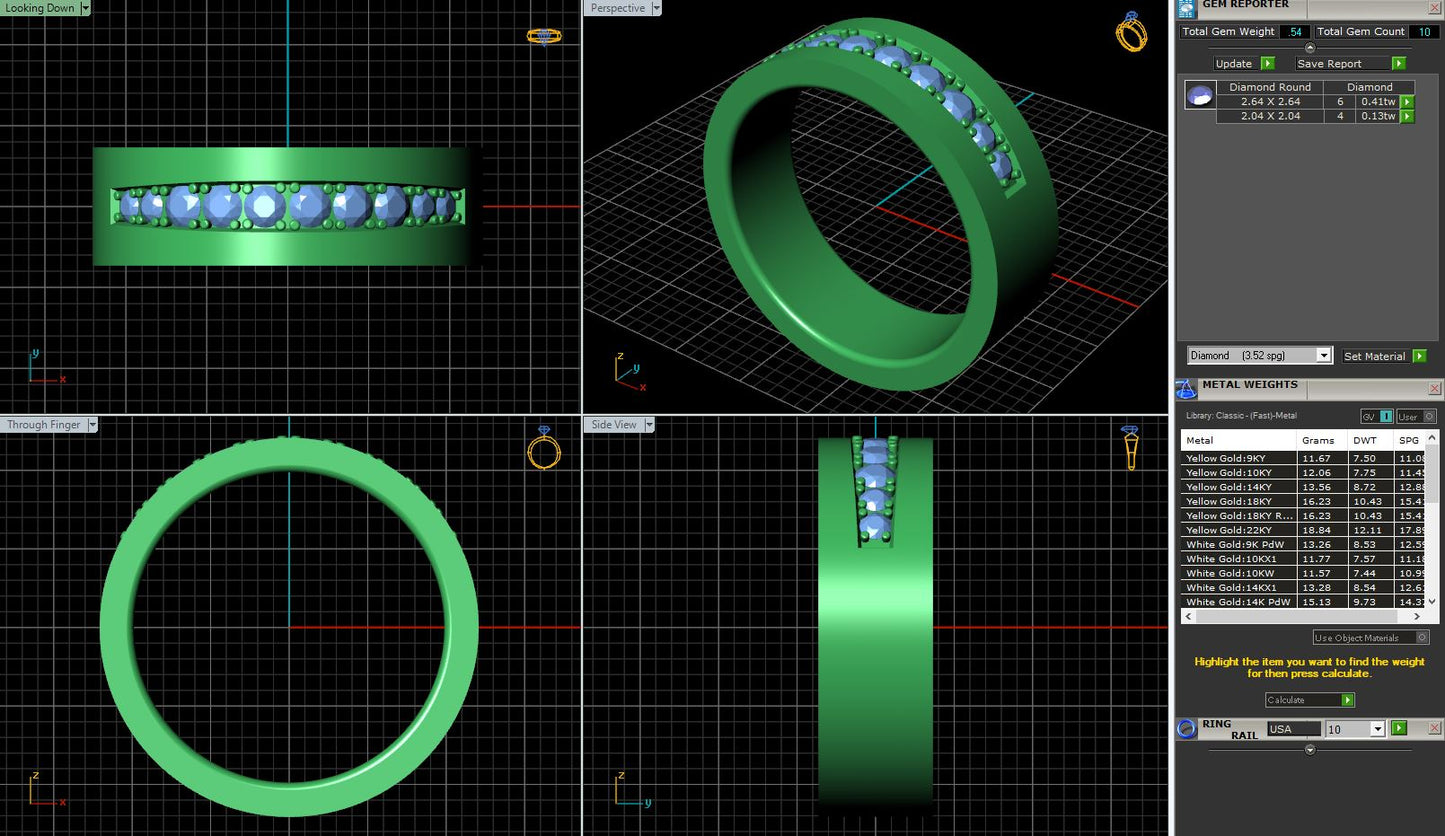
Task: Open the Side View viewport menu
Action: [x=650, y=425]
